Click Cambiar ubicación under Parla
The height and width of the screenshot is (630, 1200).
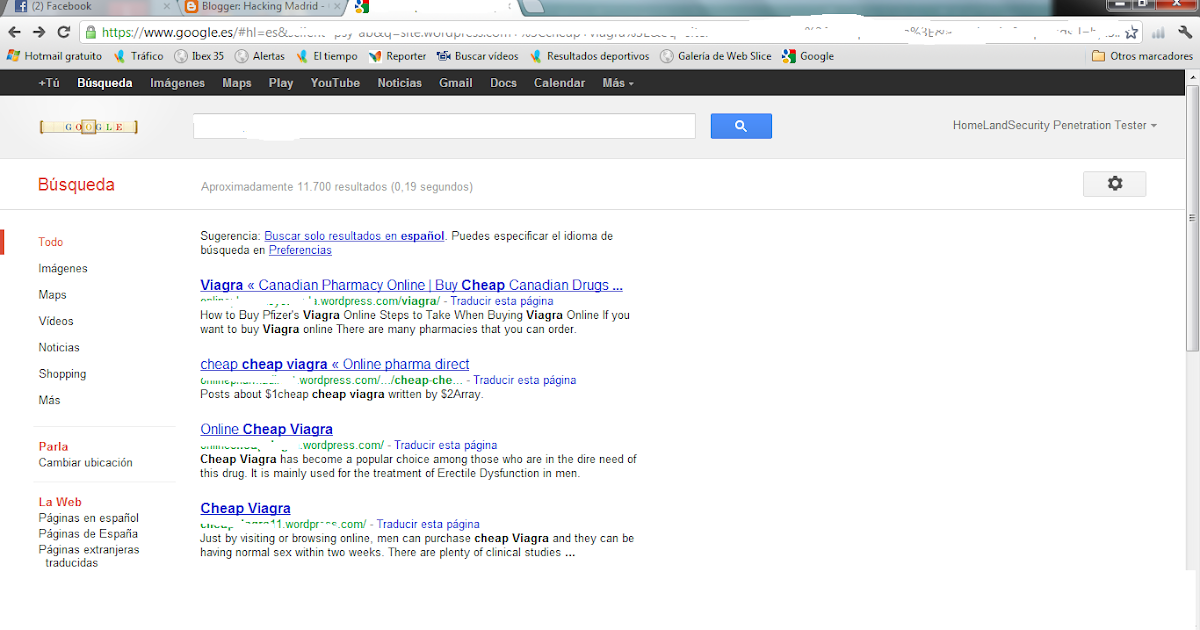[x=85, y=463]
